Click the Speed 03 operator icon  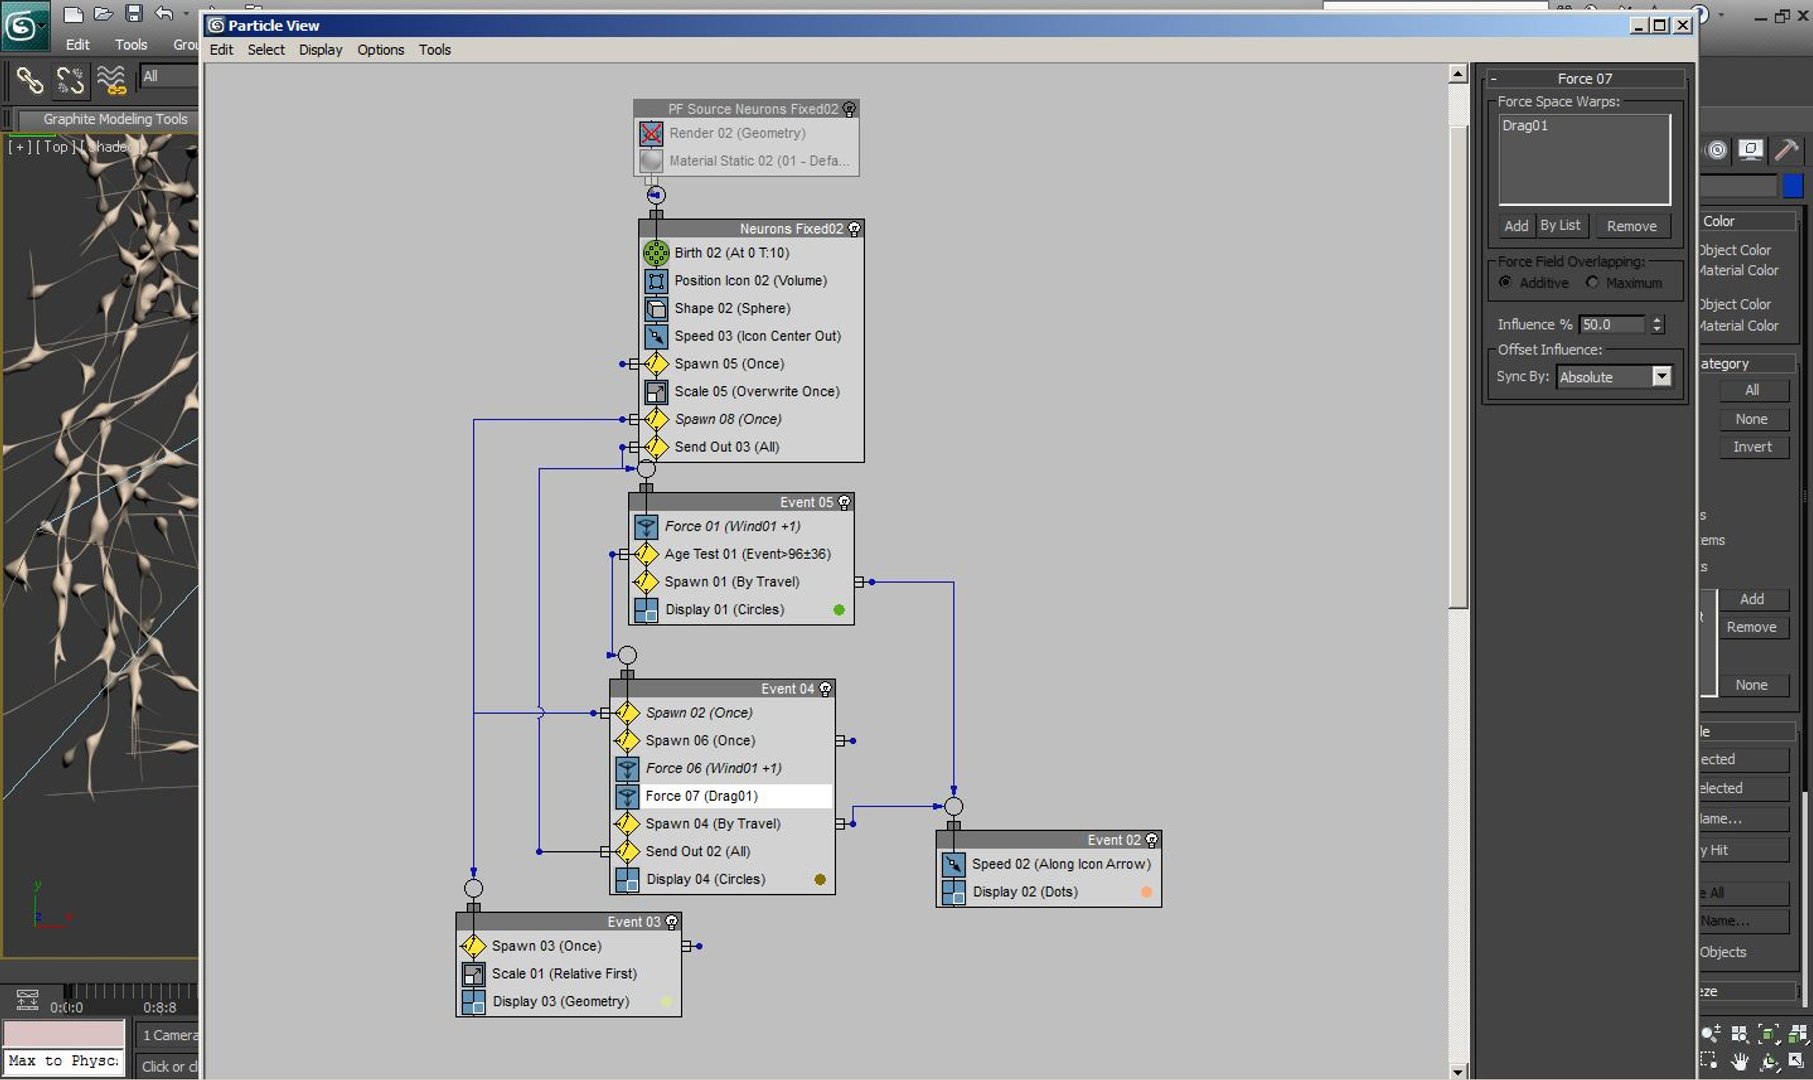coord(656,336)
